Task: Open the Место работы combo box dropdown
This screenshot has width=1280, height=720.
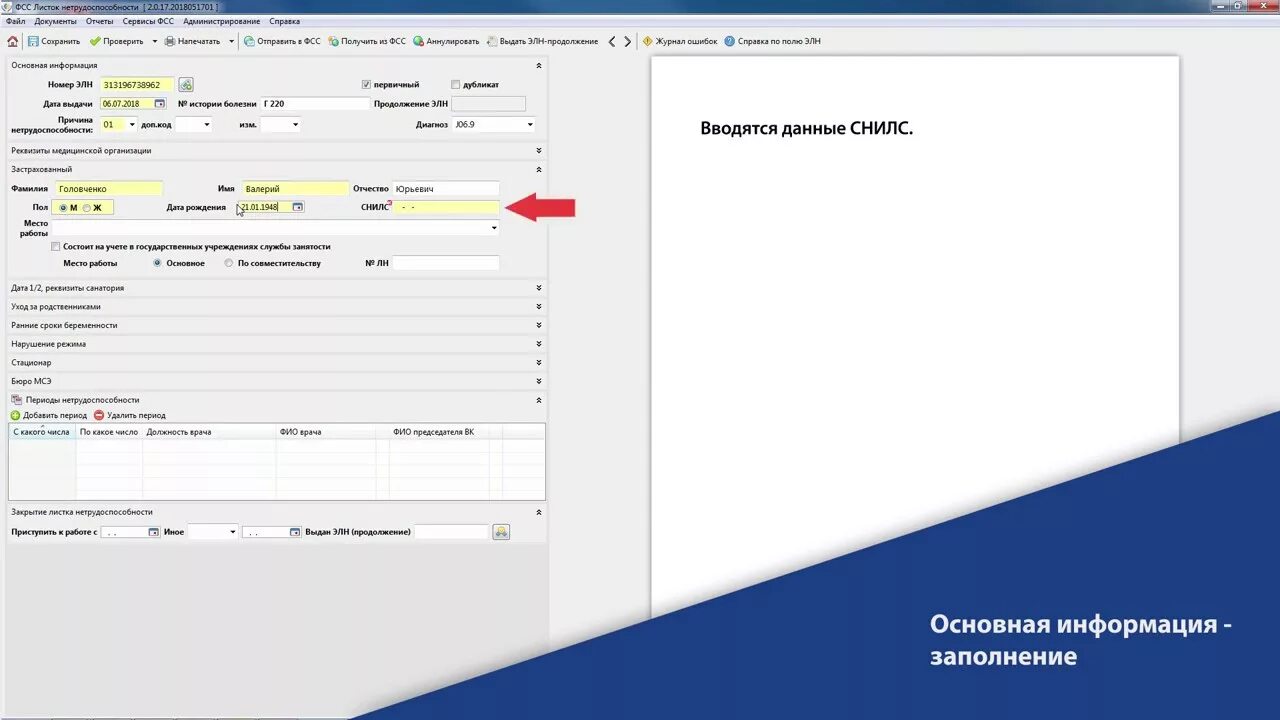Action: (494, 228)
